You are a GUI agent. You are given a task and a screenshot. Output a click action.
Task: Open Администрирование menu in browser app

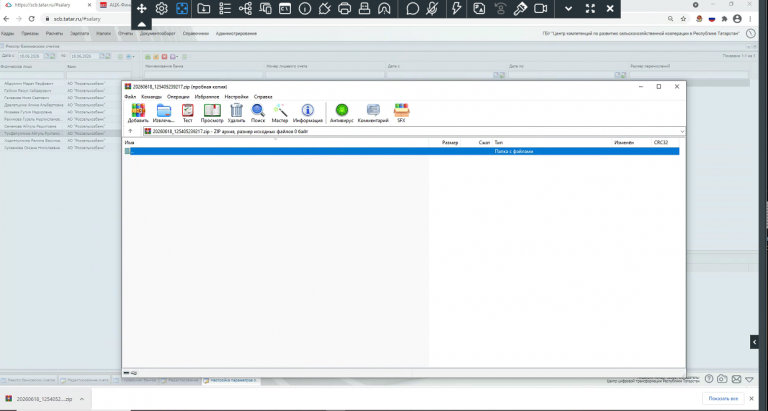236,34
